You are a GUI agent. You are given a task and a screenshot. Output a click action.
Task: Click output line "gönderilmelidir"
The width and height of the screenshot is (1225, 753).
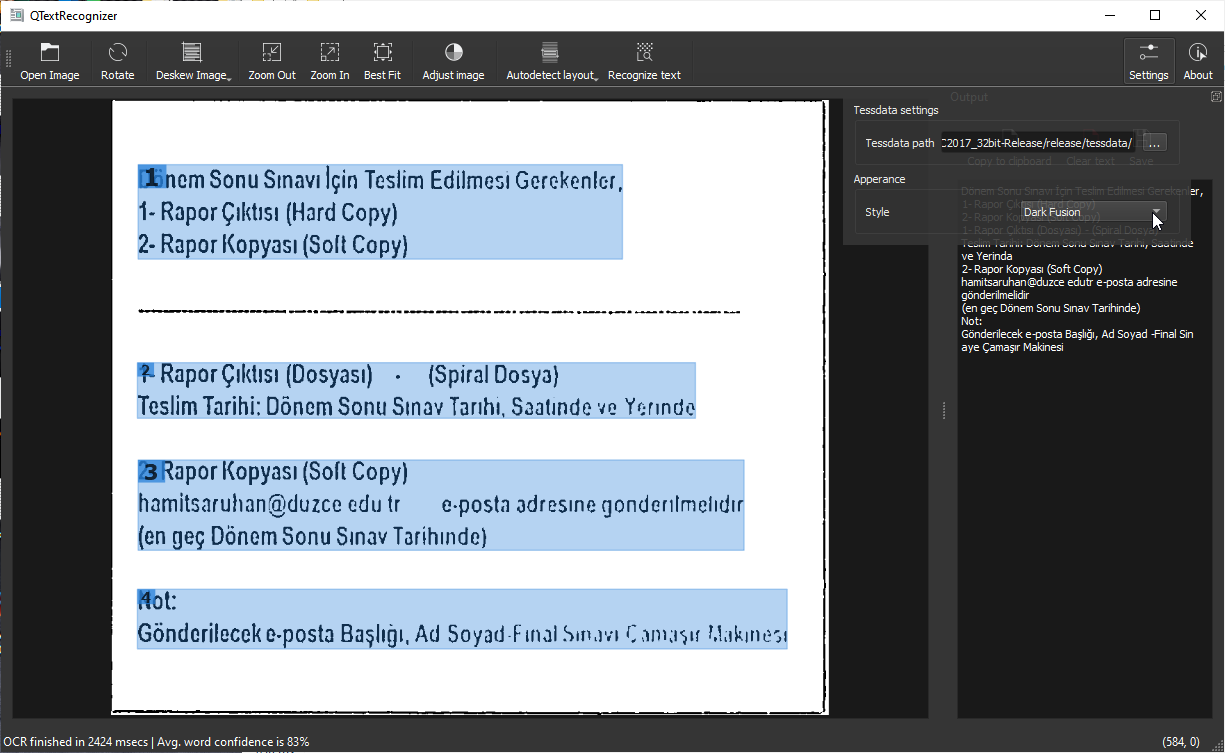point(996,295)
